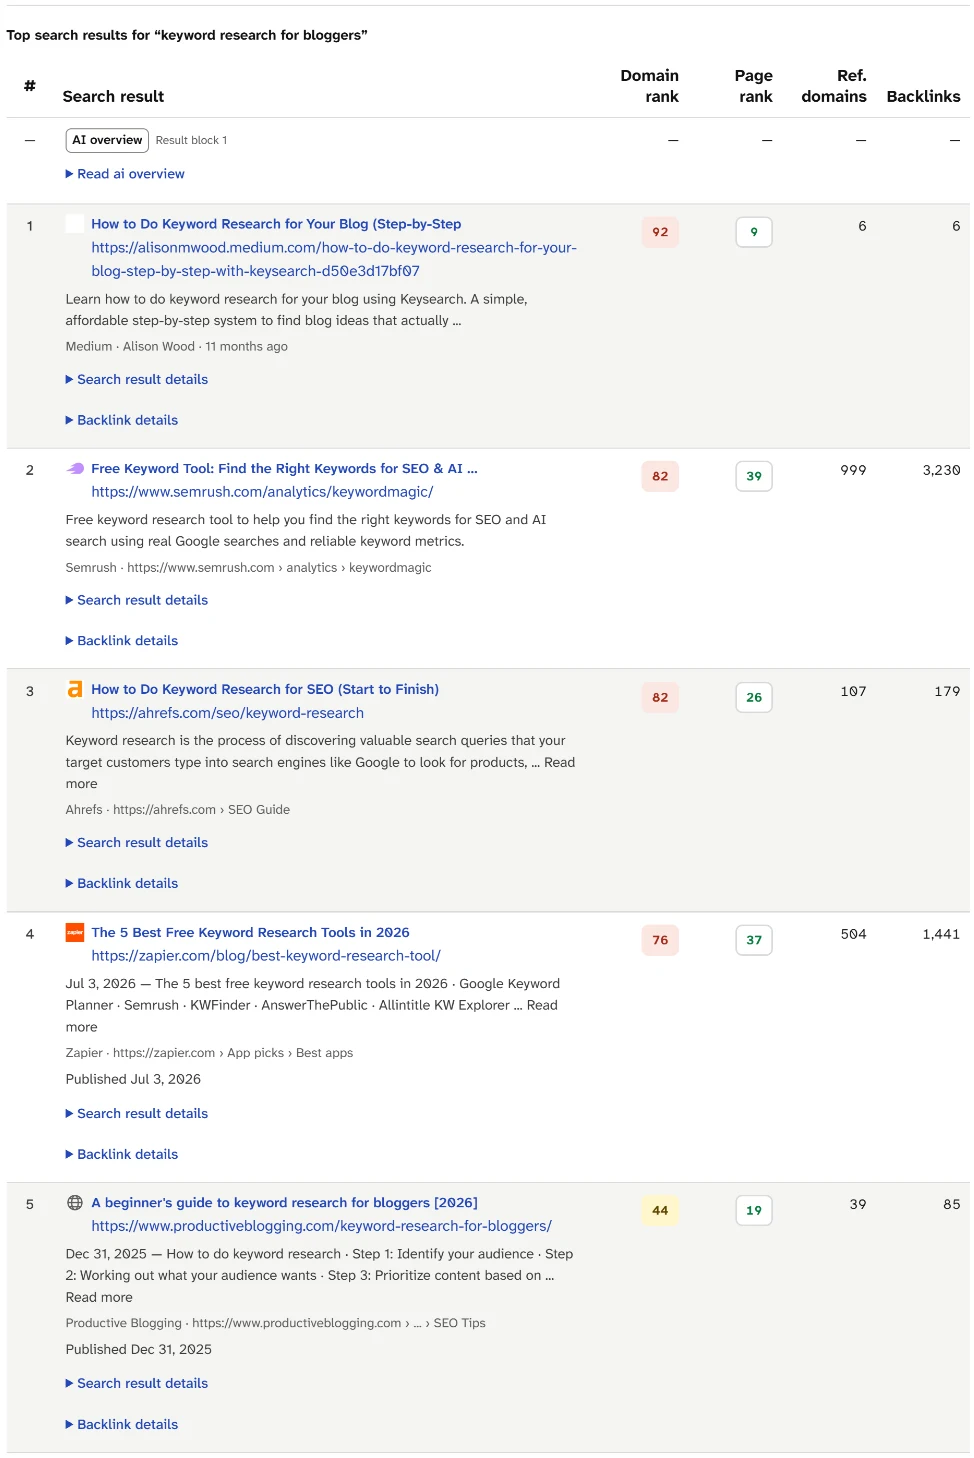Open 'How to Do Keyword Research for SEO' title
This screenshot has width=974, height=1458.
(265, 689)
